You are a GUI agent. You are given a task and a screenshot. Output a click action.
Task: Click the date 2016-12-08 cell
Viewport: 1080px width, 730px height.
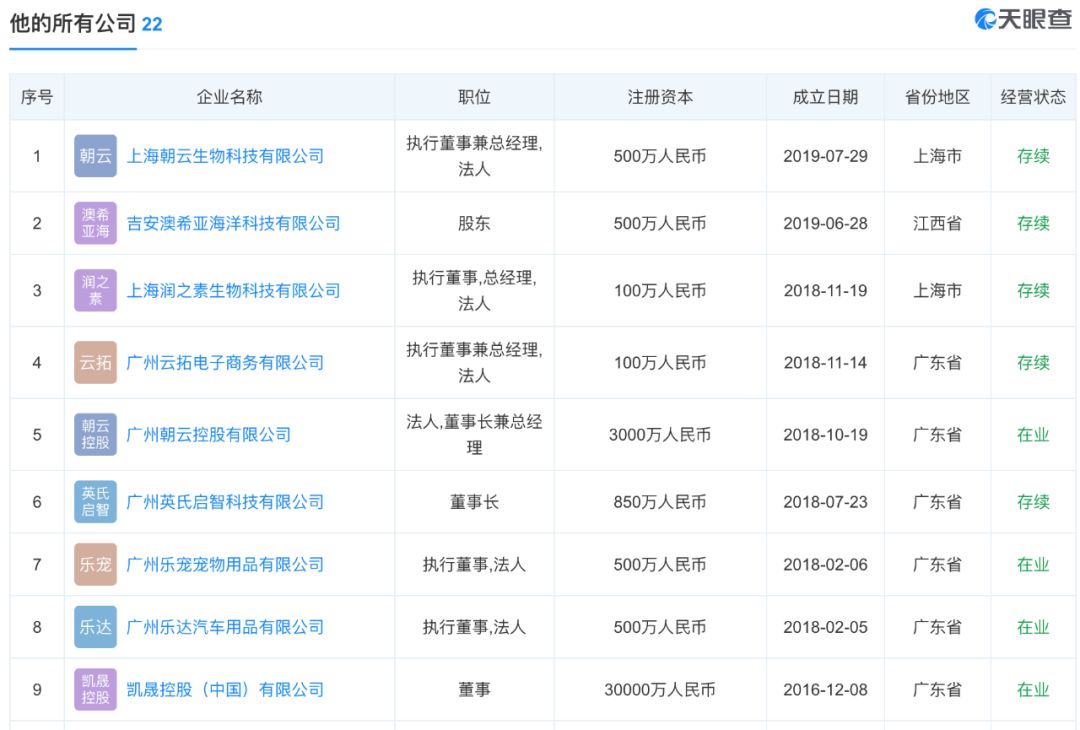825,689
